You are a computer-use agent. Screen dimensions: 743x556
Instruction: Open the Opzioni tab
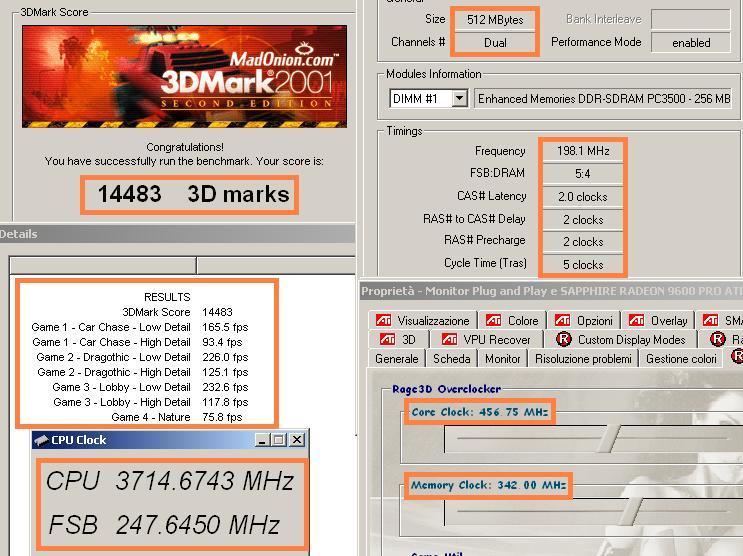(584, 321)
